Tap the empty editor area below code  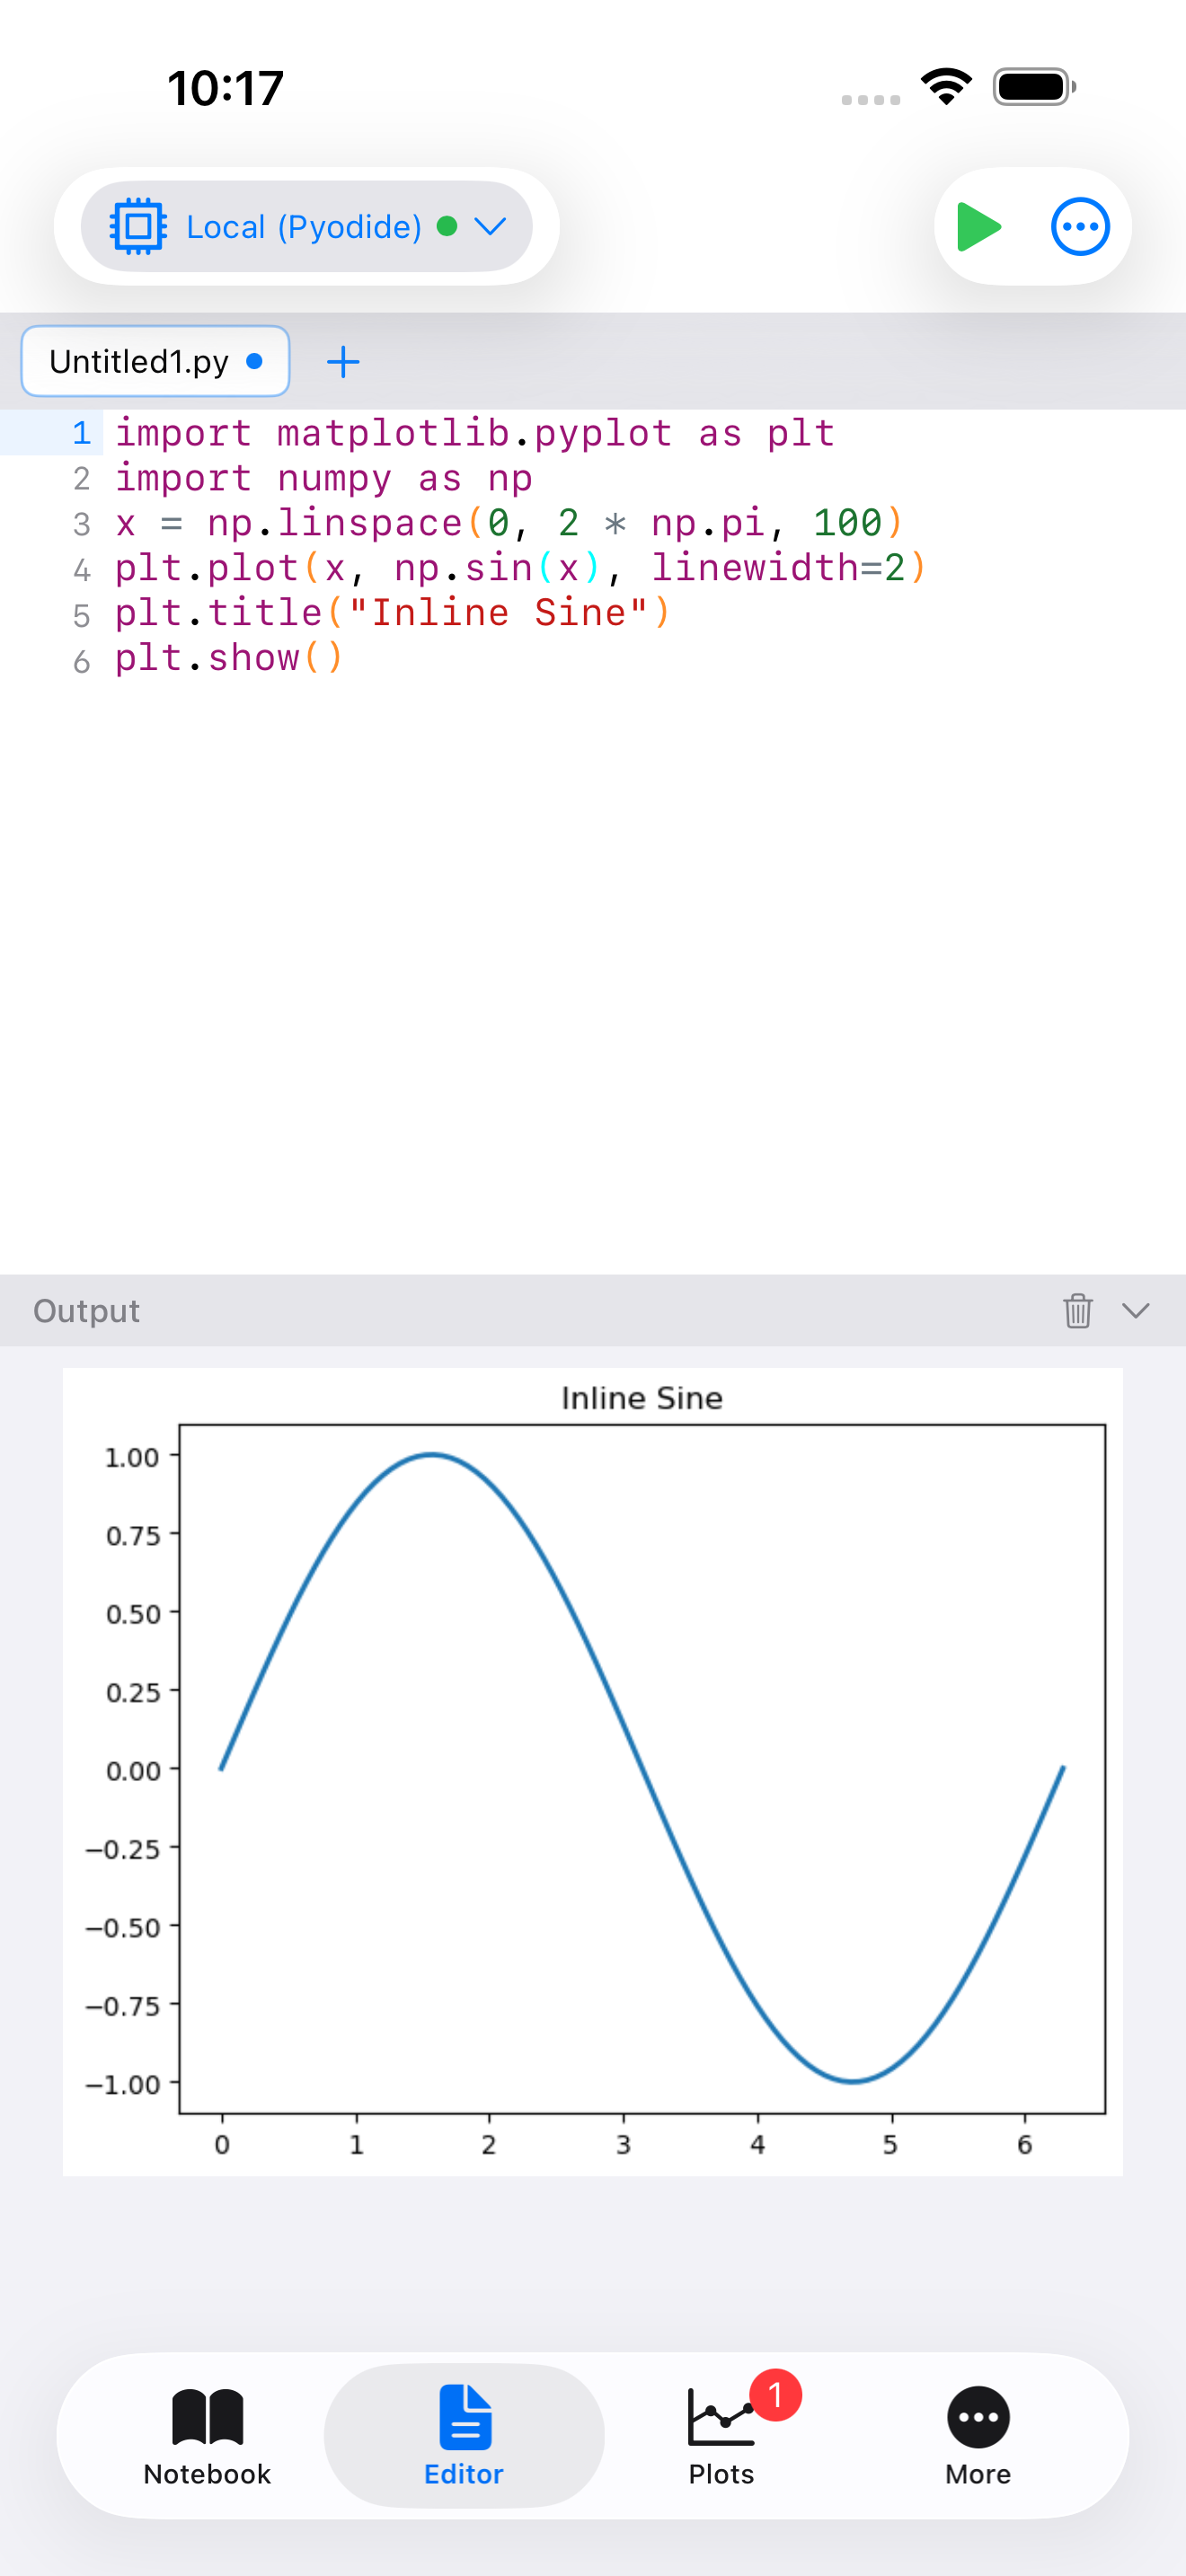pyautogui.click(x=593, y=975)
